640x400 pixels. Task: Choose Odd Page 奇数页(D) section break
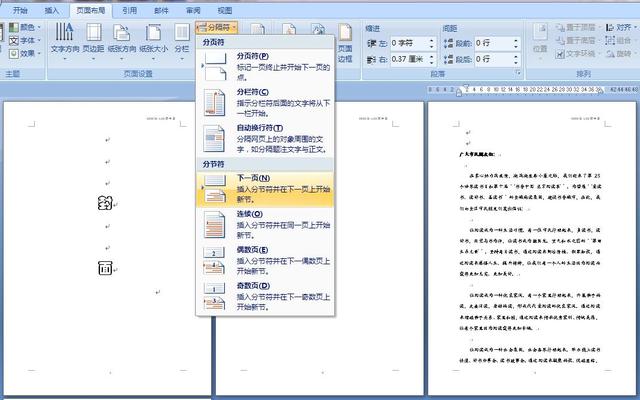265,296
